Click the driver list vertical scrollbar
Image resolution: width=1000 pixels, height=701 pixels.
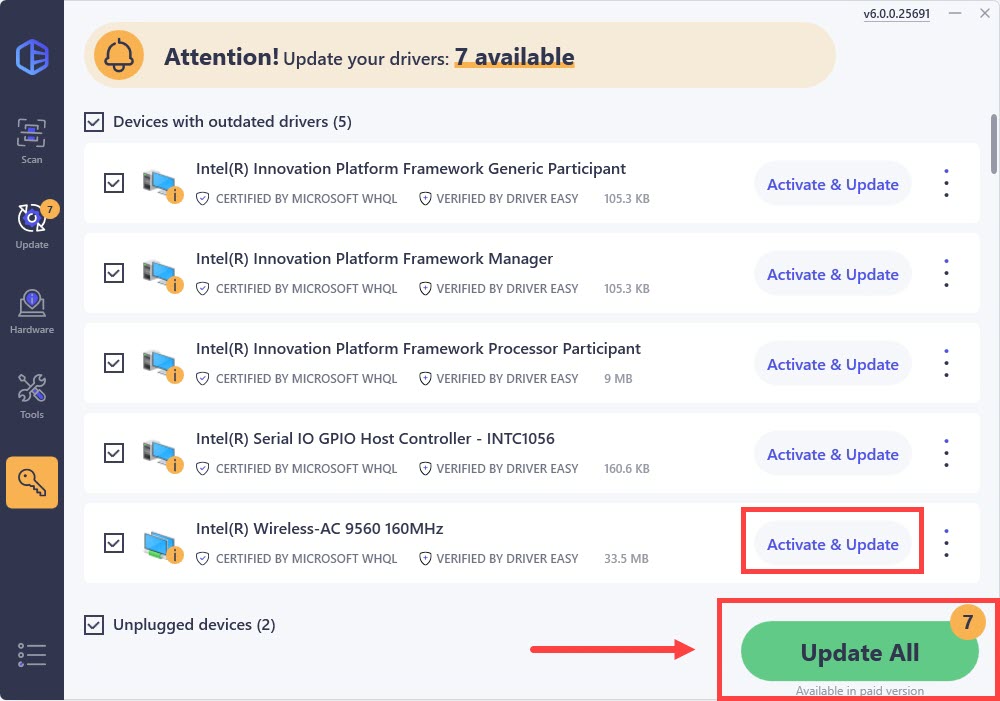(x=993, y=146)
